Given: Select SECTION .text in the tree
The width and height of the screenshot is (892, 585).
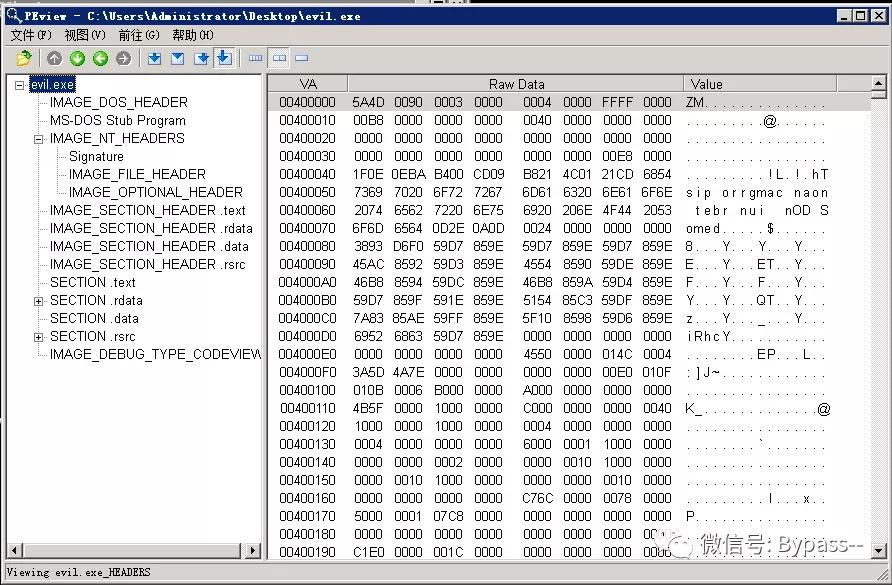Looking at the screenshot, I should [x=93, y=282].
